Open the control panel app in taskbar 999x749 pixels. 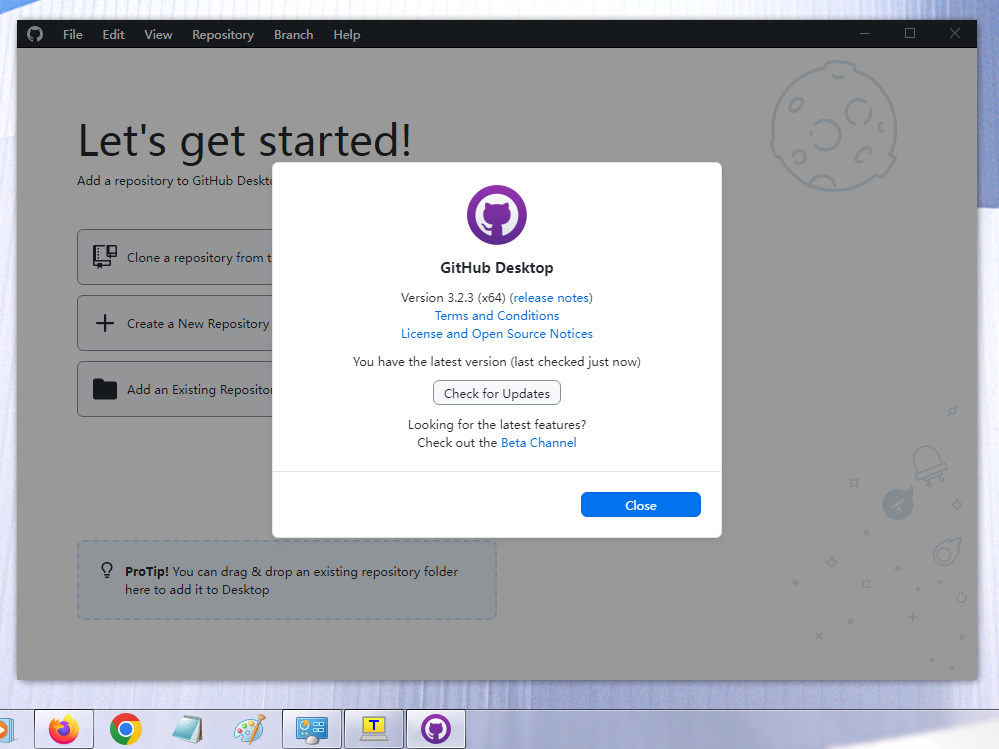coord(312,729)
